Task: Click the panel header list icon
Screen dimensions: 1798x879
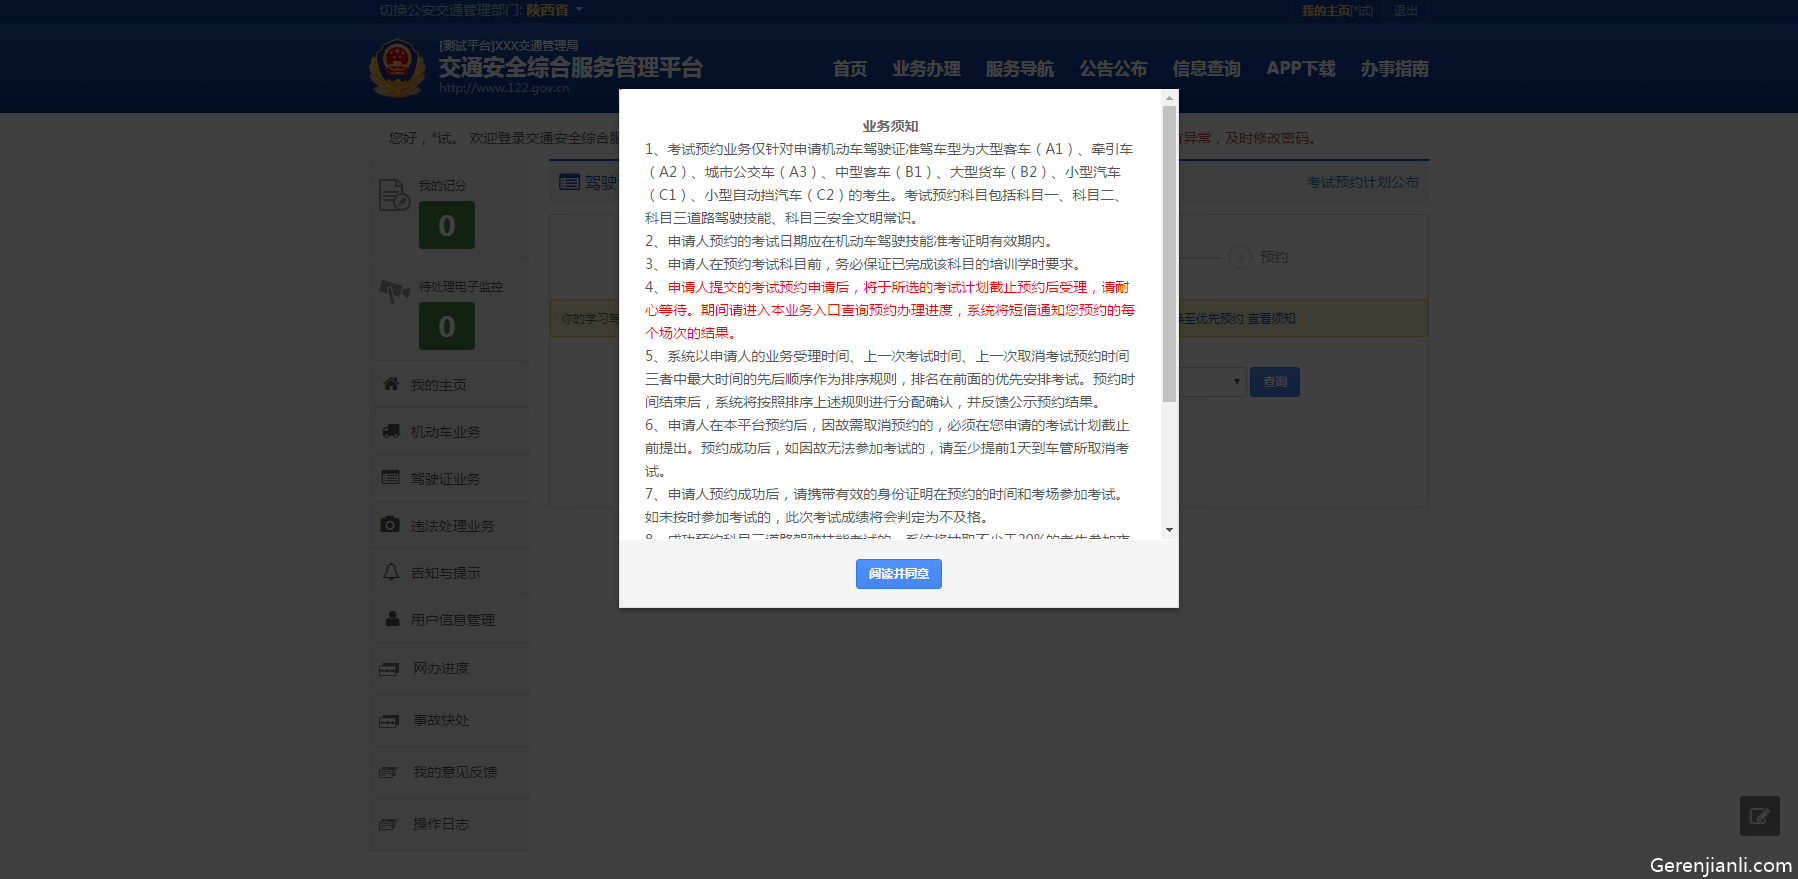Action: click(569, 182)
